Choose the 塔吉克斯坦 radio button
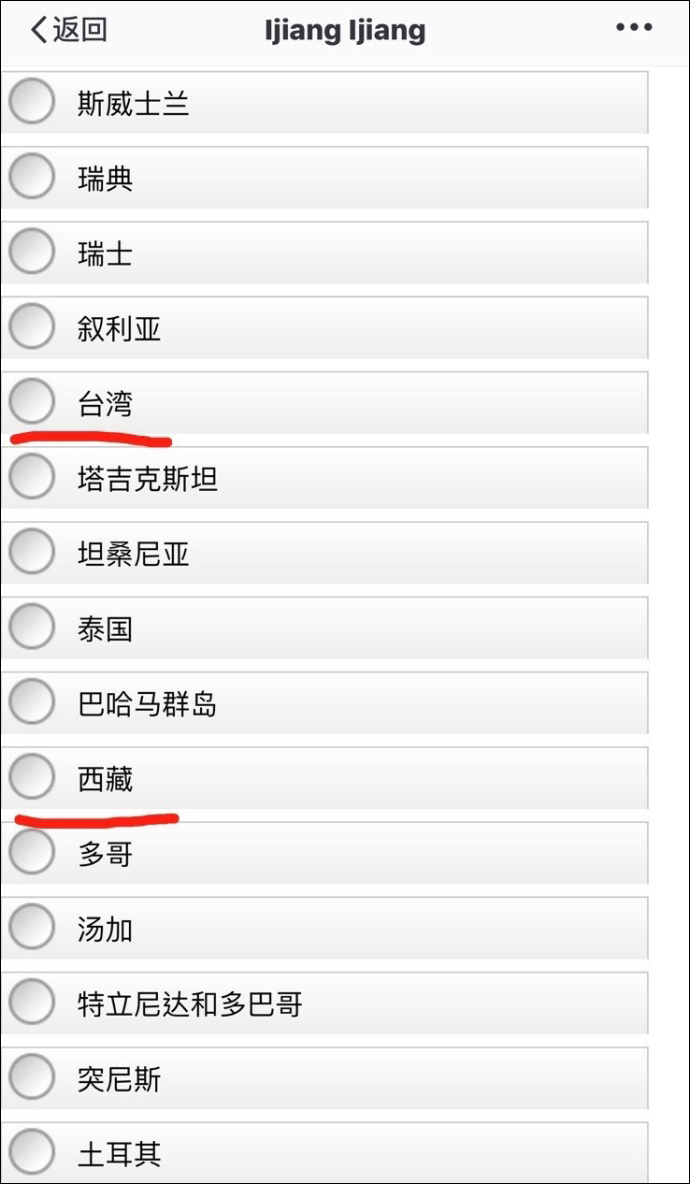This screenshot has height=1184, width=690. (32, 477)
